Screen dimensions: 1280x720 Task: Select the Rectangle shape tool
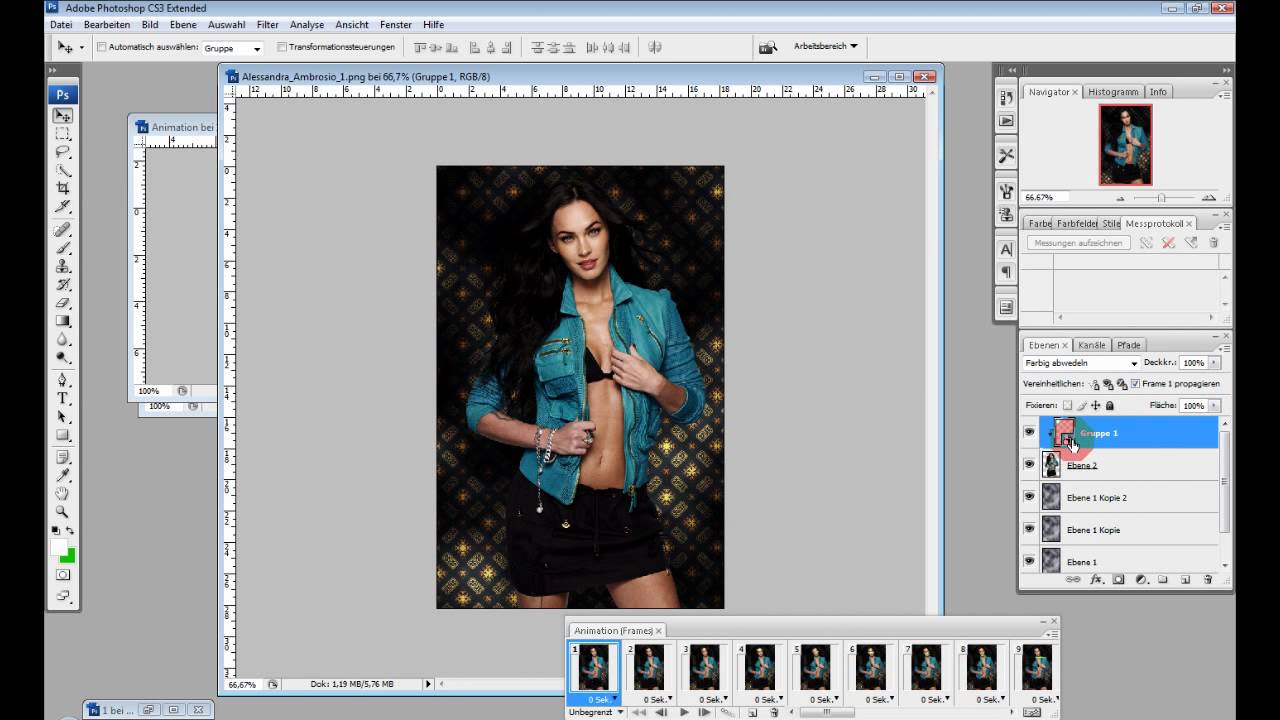point(63,434)
